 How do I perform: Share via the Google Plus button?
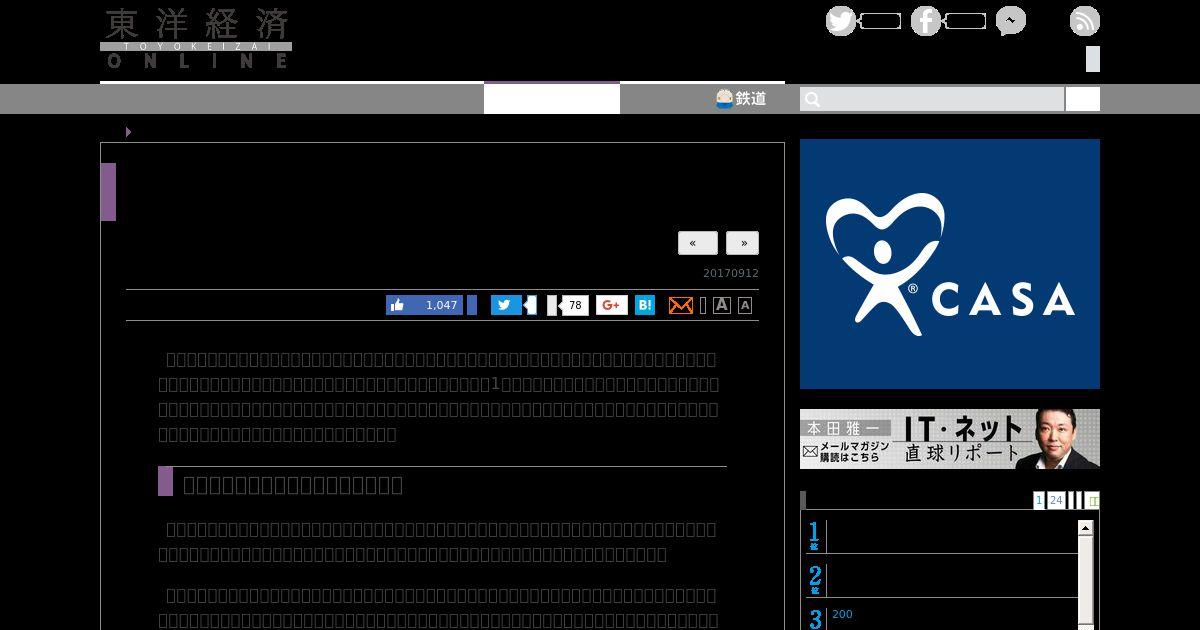612,305
